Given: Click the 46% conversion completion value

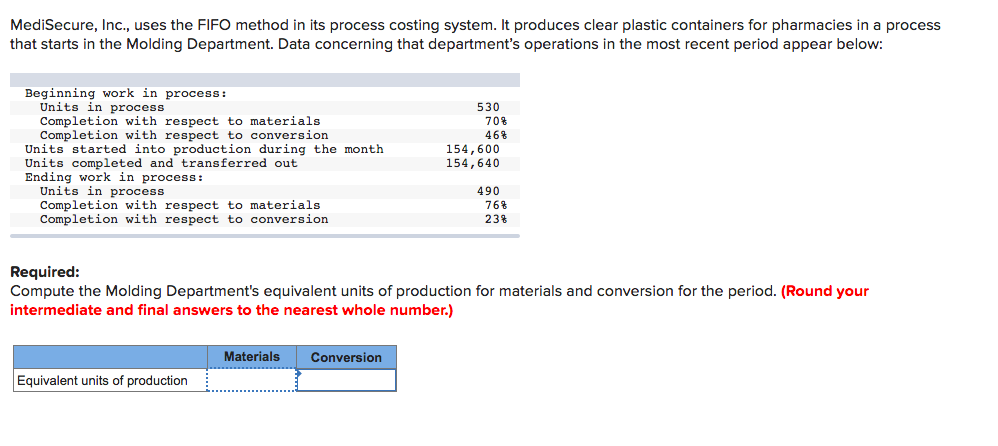Looking at the screenshot, I should [496, 136].
